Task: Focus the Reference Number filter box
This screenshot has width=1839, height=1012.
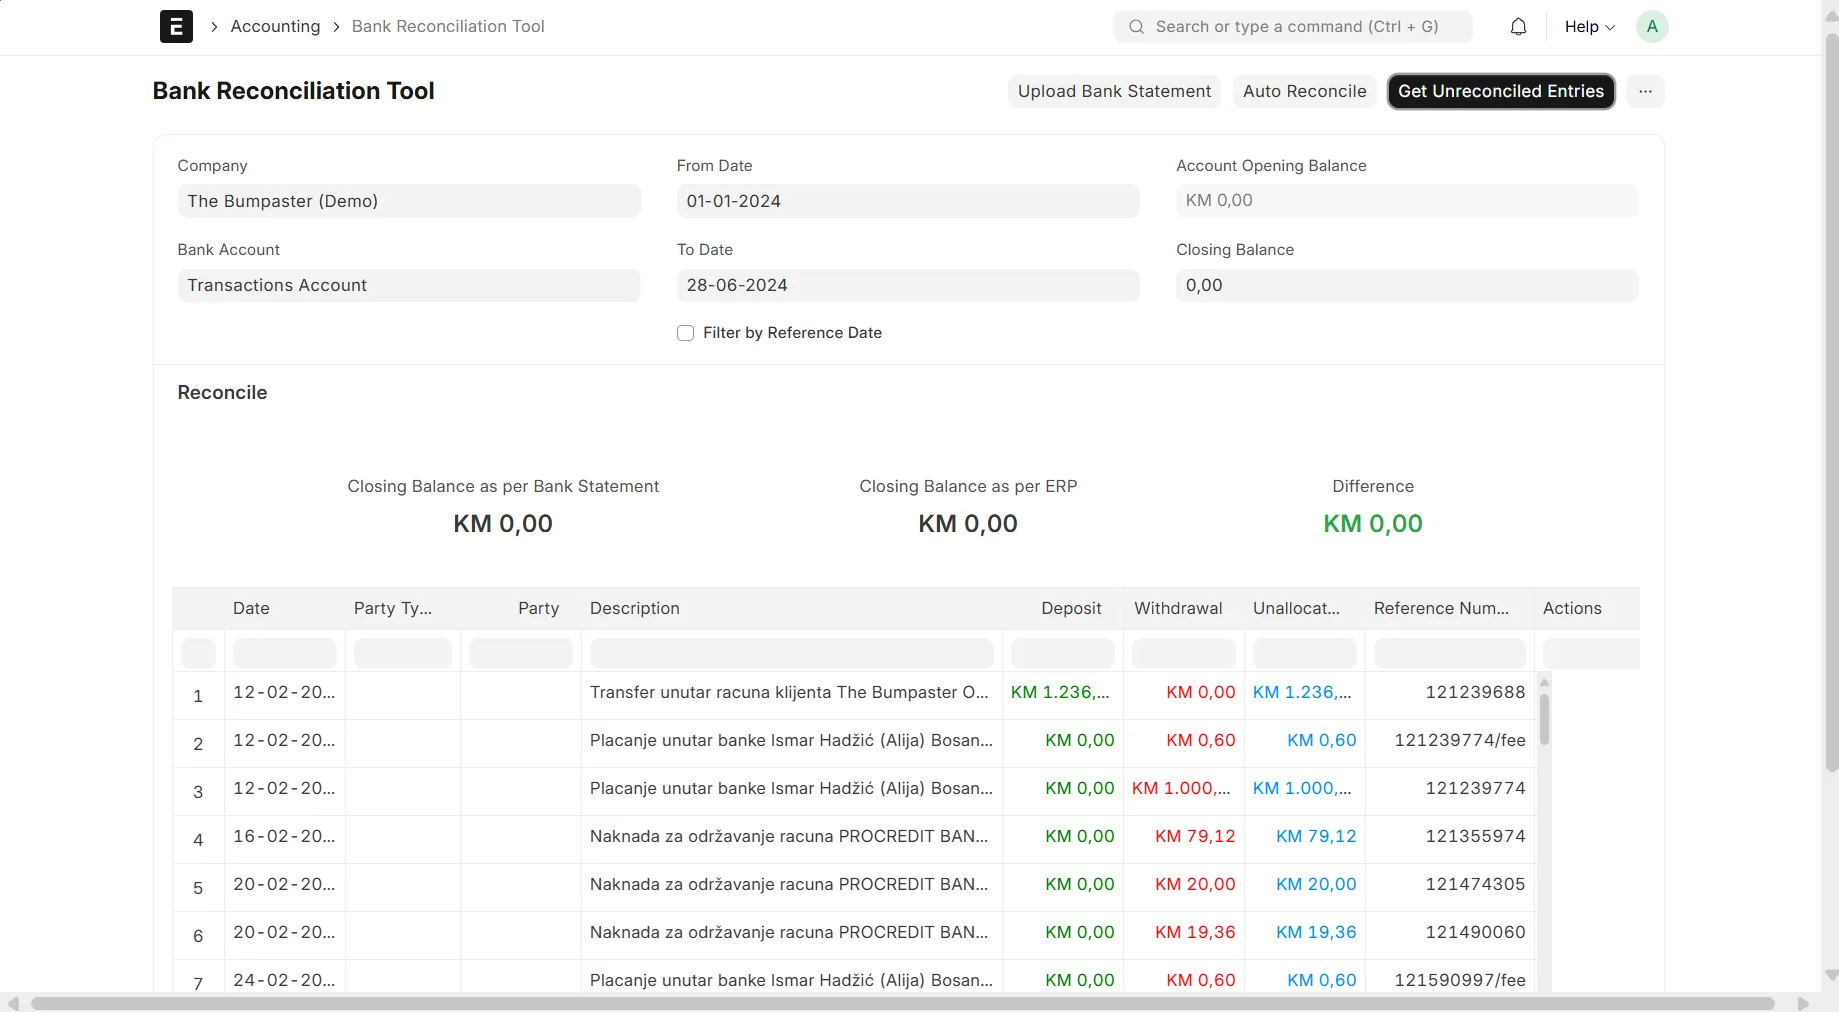Action: [x=1449, y=653]
